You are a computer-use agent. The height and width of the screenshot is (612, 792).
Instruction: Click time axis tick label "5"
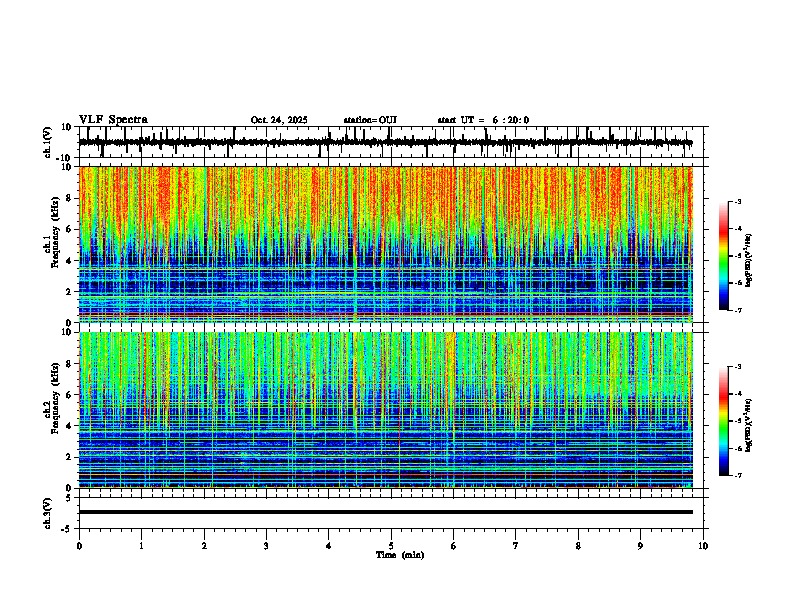(x=391, y=546)
